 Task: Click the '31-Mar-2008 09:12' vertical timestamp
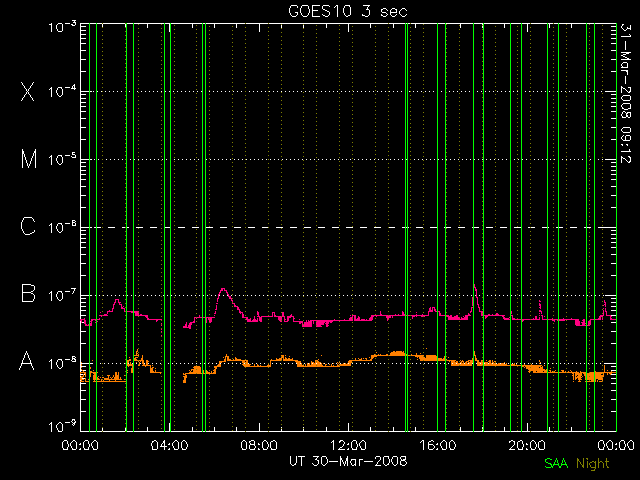(x=625, y=93)
